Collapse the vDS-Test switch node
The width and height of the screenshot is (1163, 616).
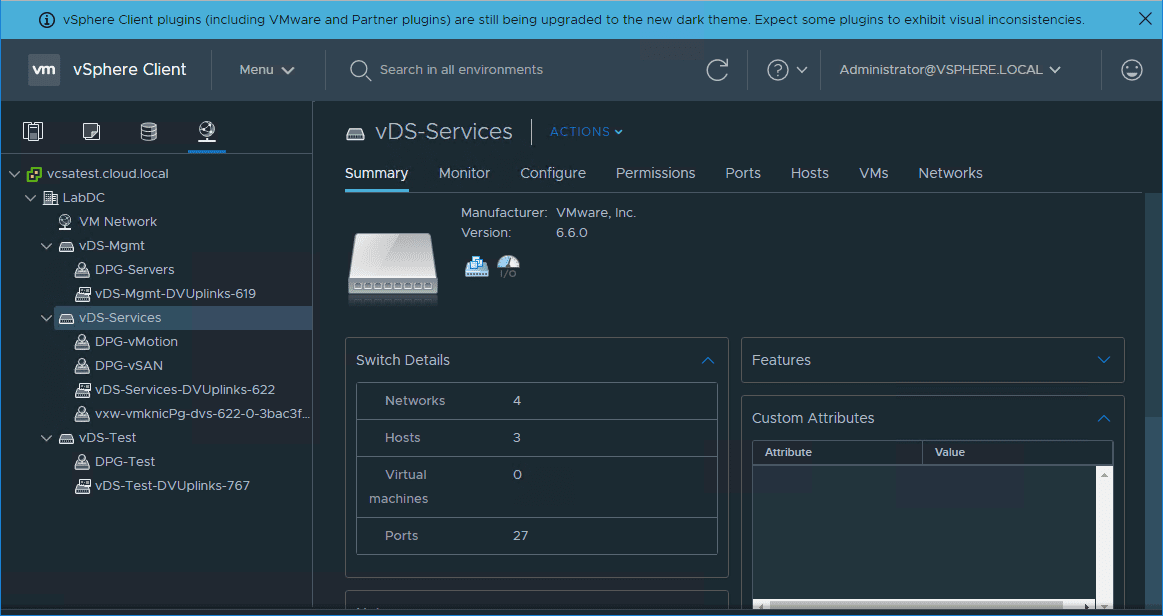click(46, 438)
